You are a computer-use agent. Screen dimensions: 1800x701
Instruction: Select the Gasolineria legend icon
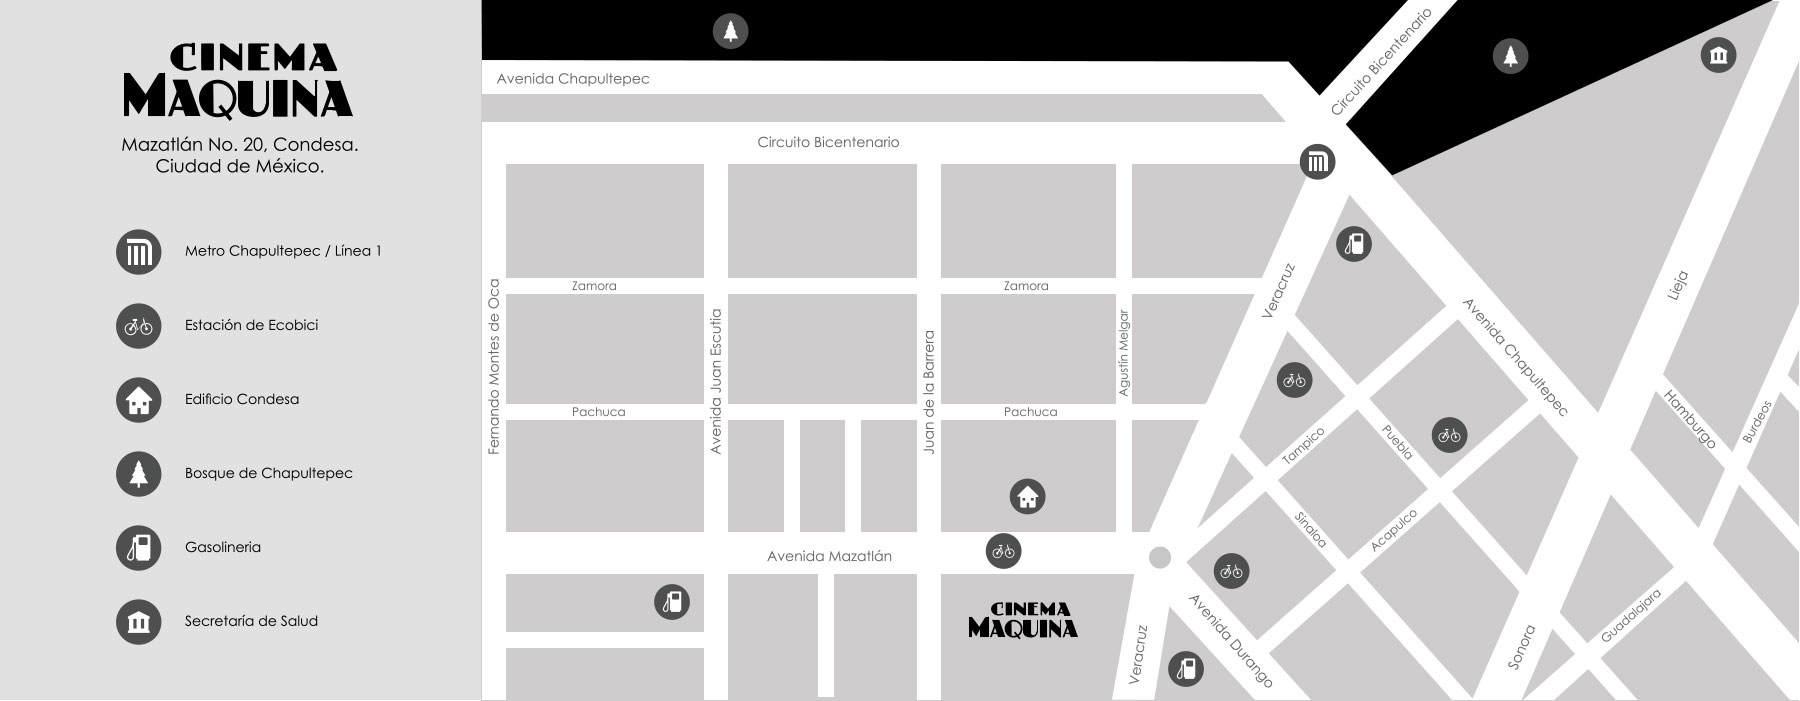pyautogui.click(x=138, y=547)
